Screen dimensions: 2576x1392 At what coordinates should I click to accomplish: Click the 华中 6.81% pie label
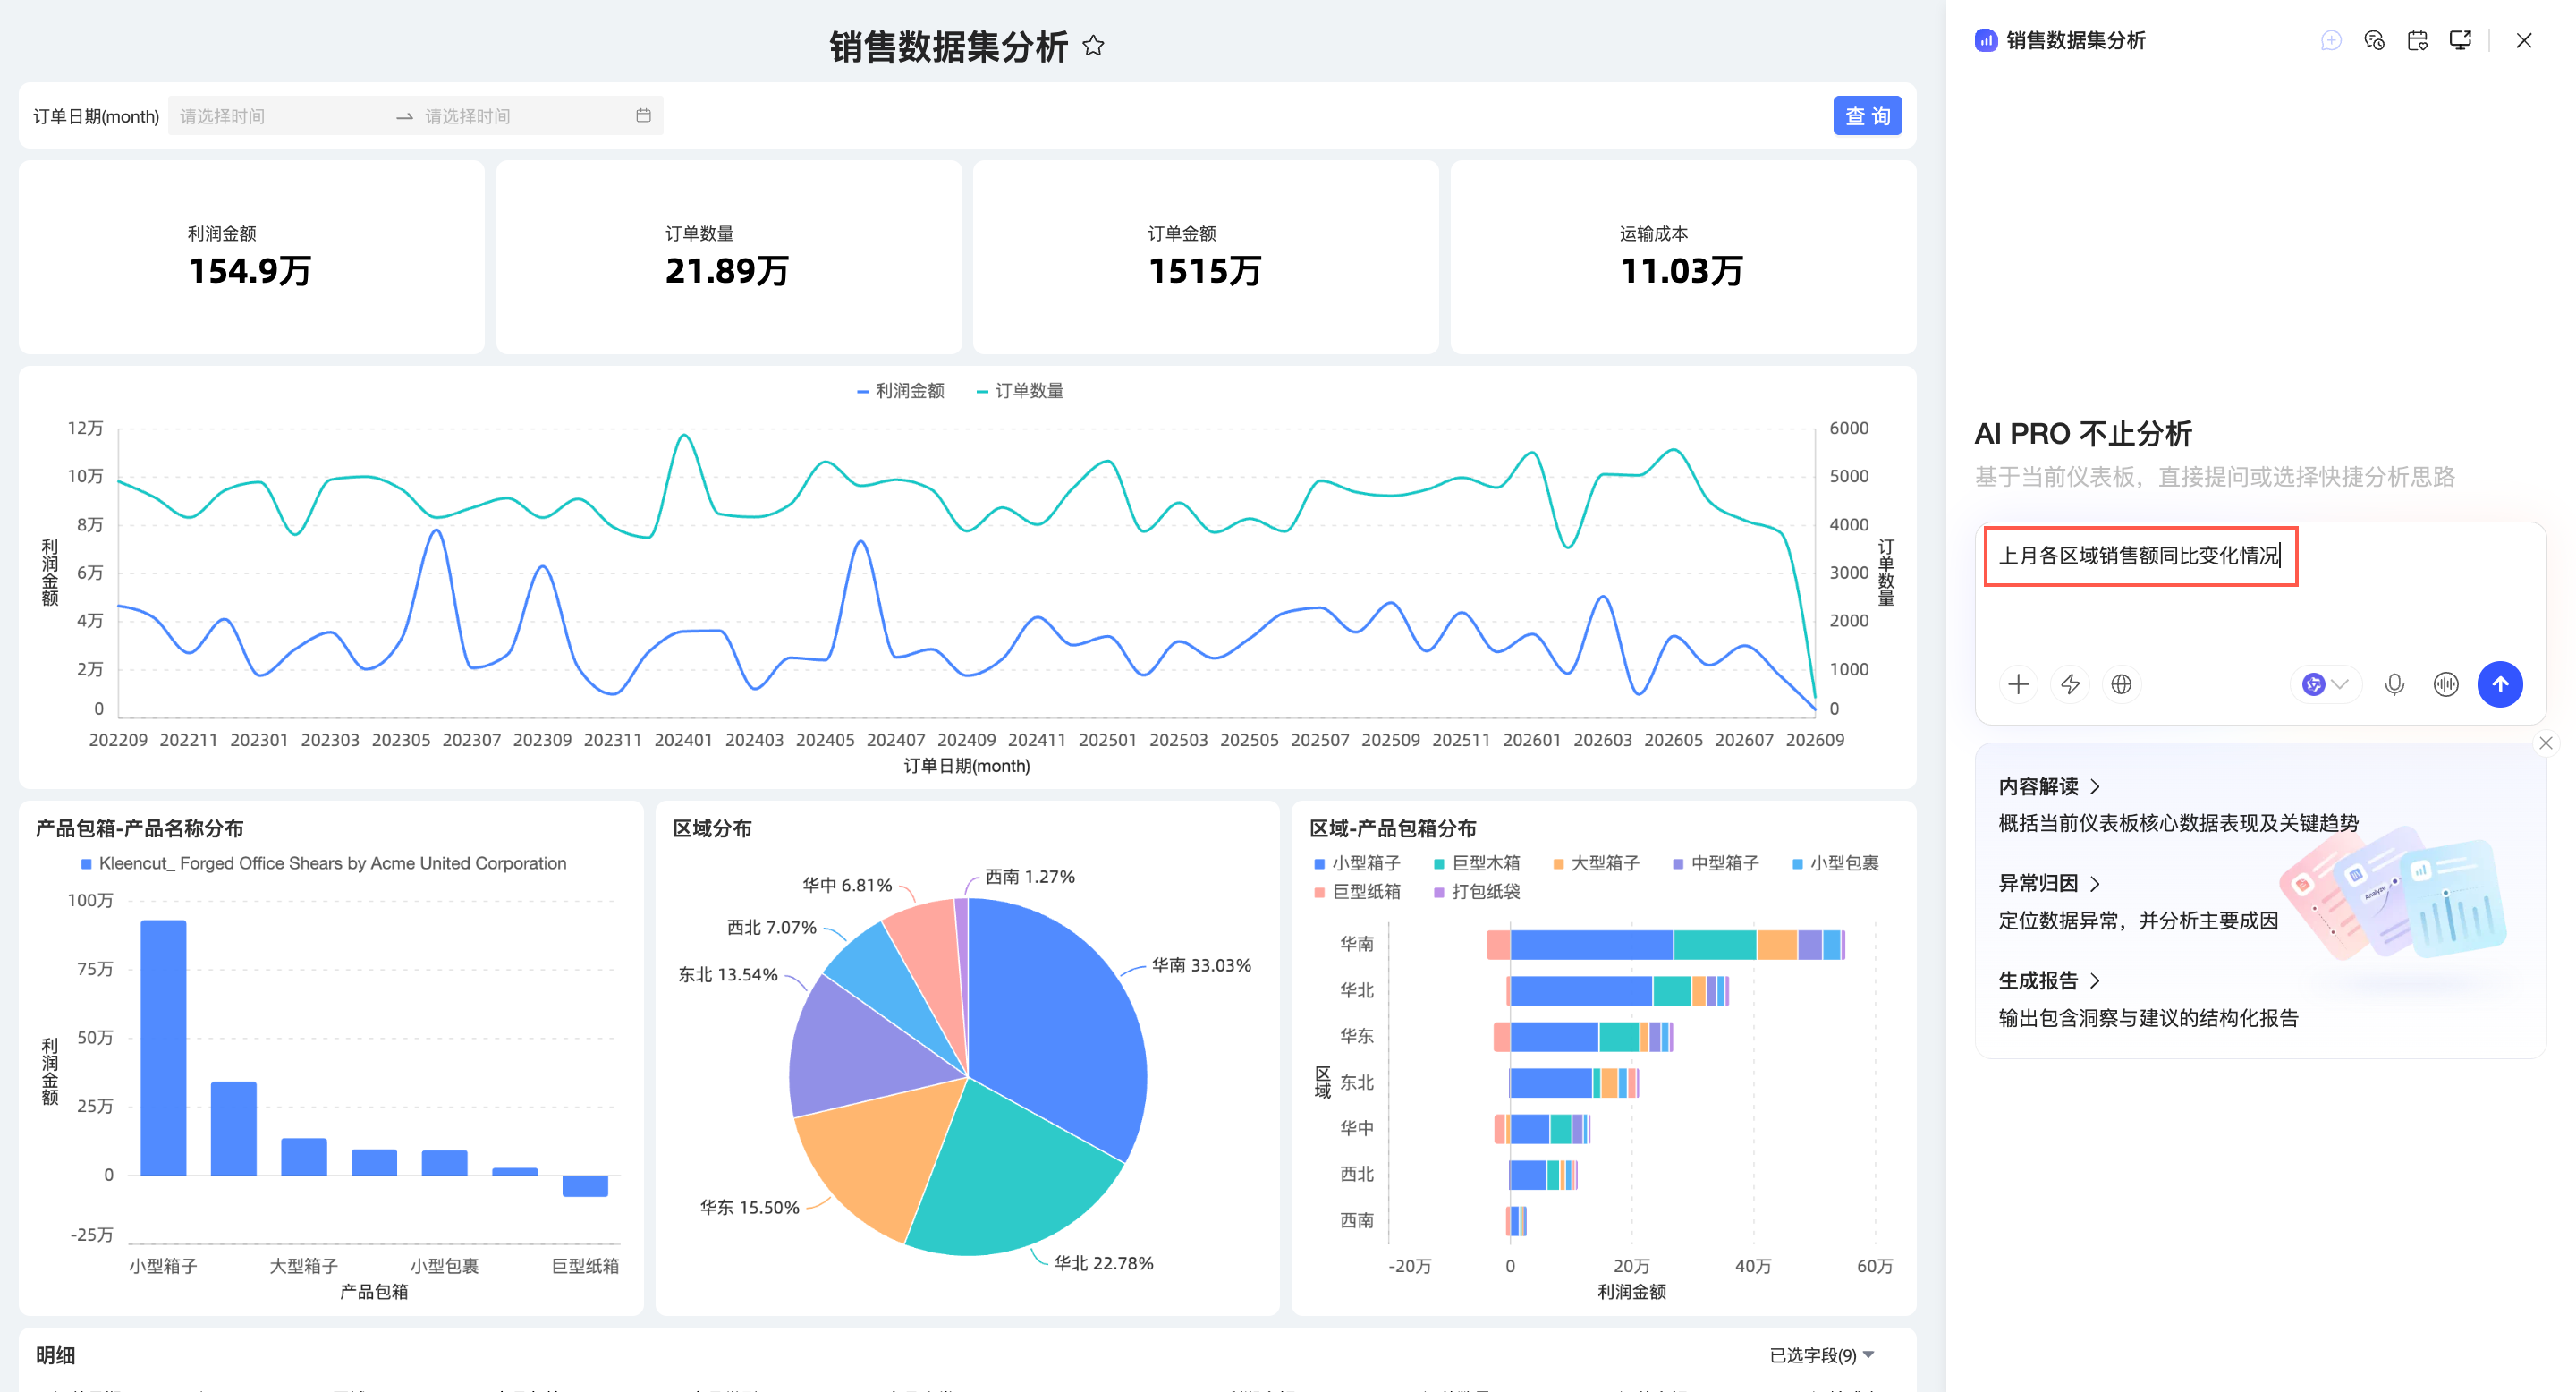[x=847, y=885]
